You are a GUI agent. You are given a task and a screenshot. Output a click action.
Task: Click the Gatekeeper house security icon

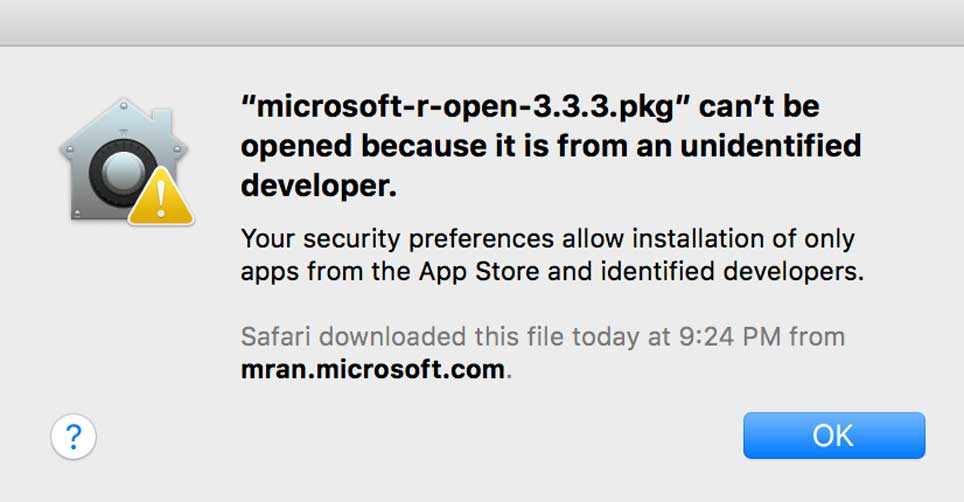pyautogui.click(x=125, y=161)
